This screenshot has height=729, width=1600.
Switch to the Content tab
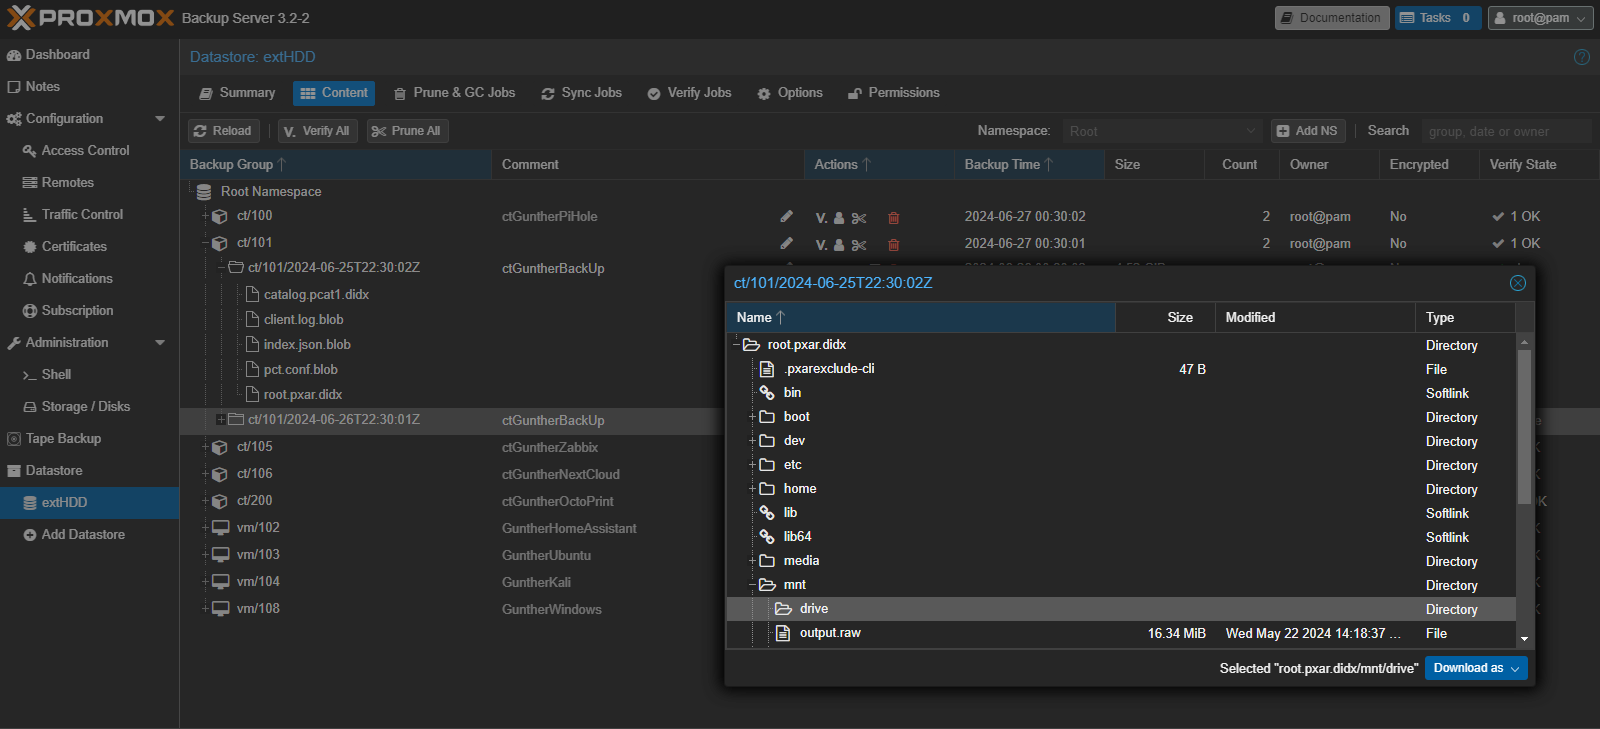[334, 93]
